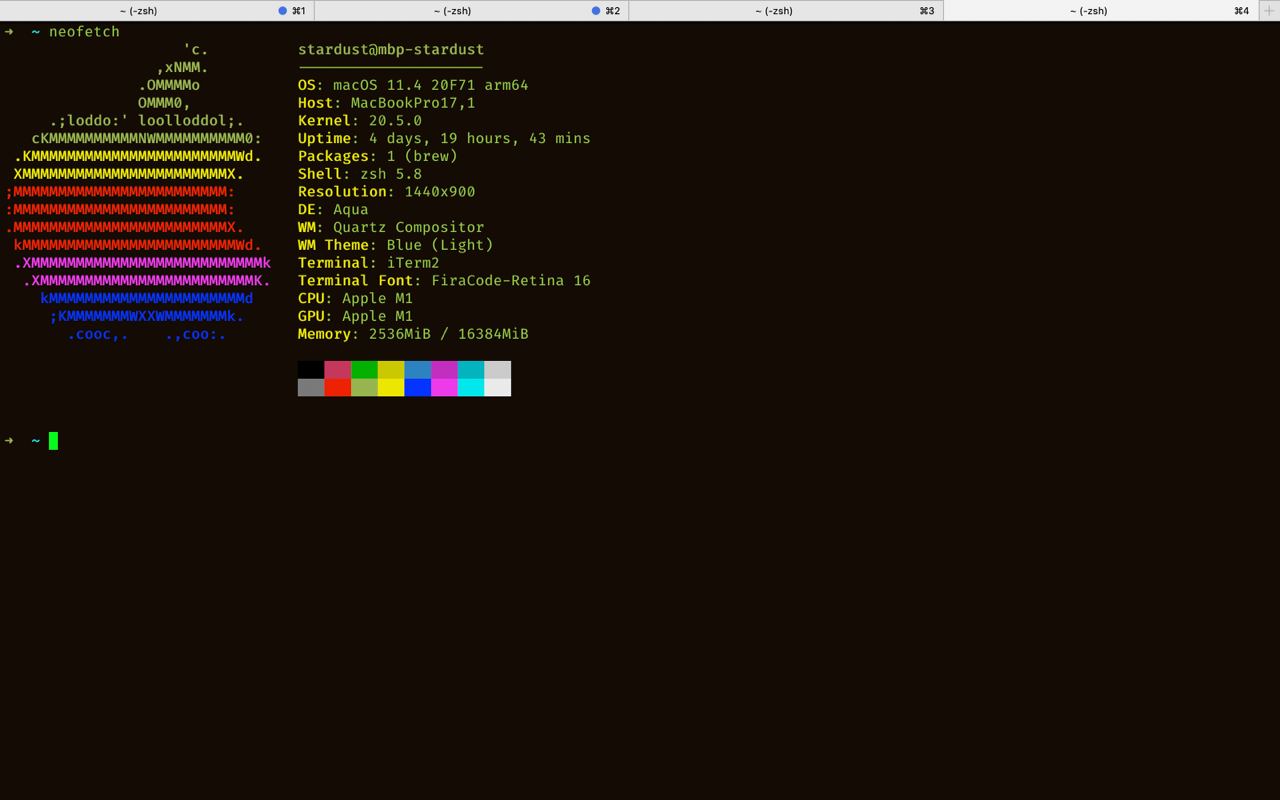Click the blue activity dot on tab ⌘1
The height and width of the screenshot is (800, 1280).
coord(283,11)
